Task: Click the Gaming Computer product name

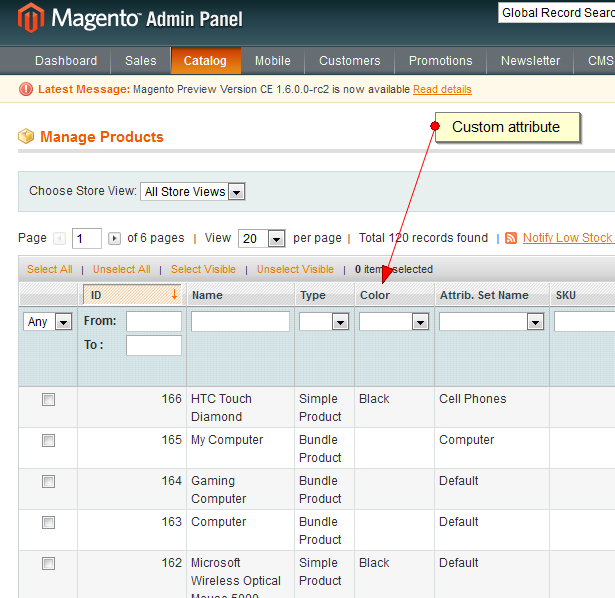Action: 218,489
